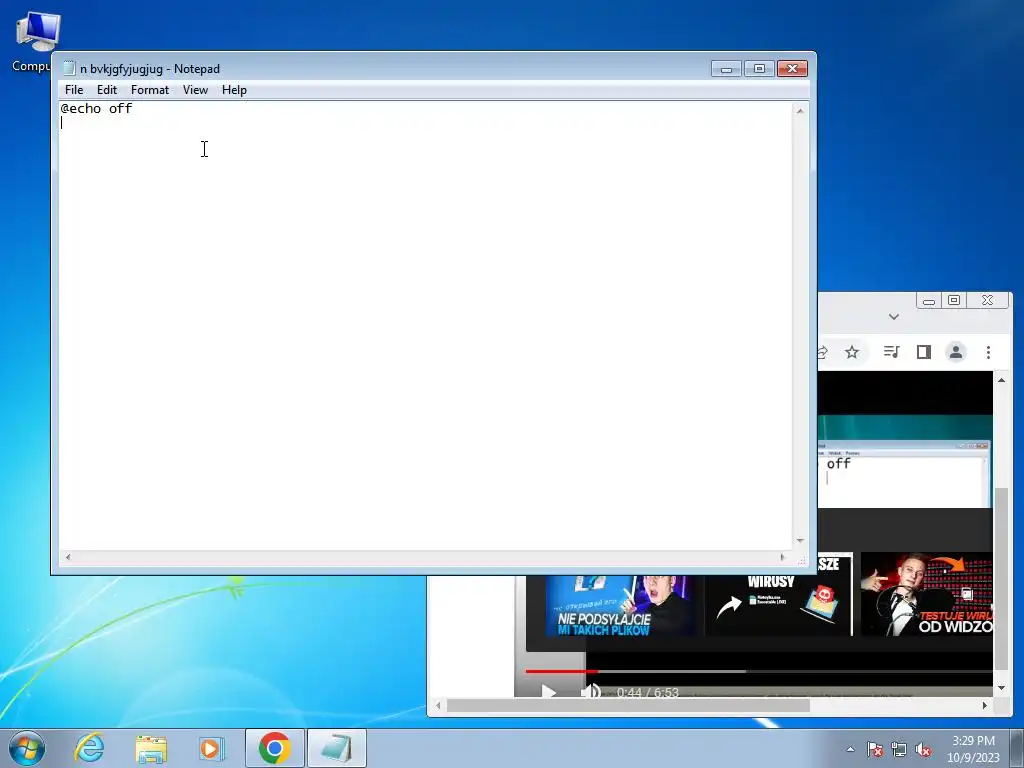Viewport: 1024px width, 768px height.
Task: Open Windows Media Player from taskbar
Action: pos(211,748)
